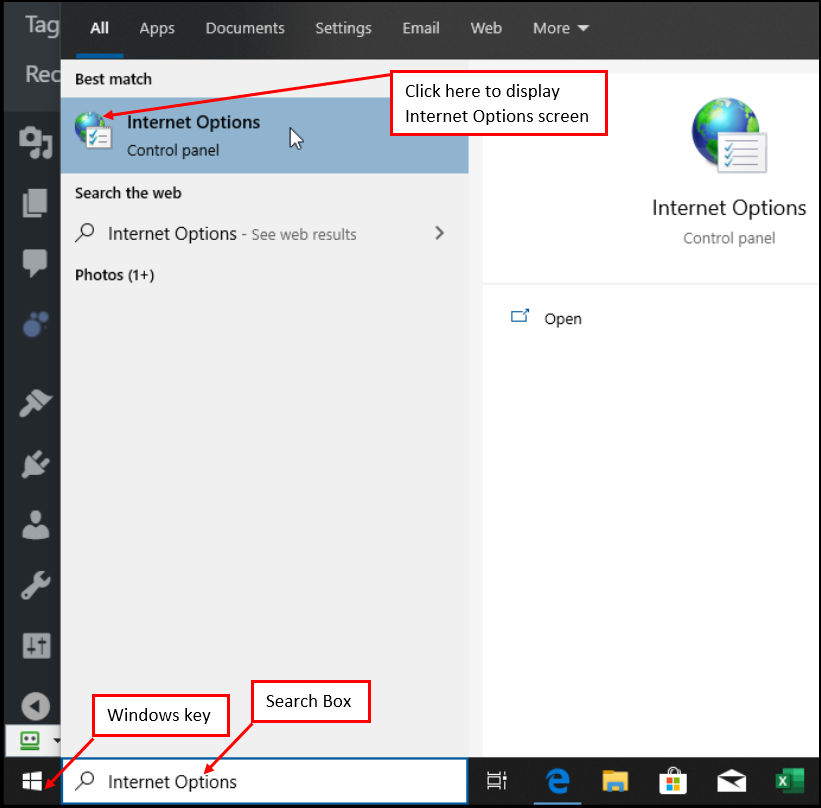Viewport: 821px width, 808px height.
Task: Open the Tools wrench sidebar icon
Action: [x=36, y=585]
